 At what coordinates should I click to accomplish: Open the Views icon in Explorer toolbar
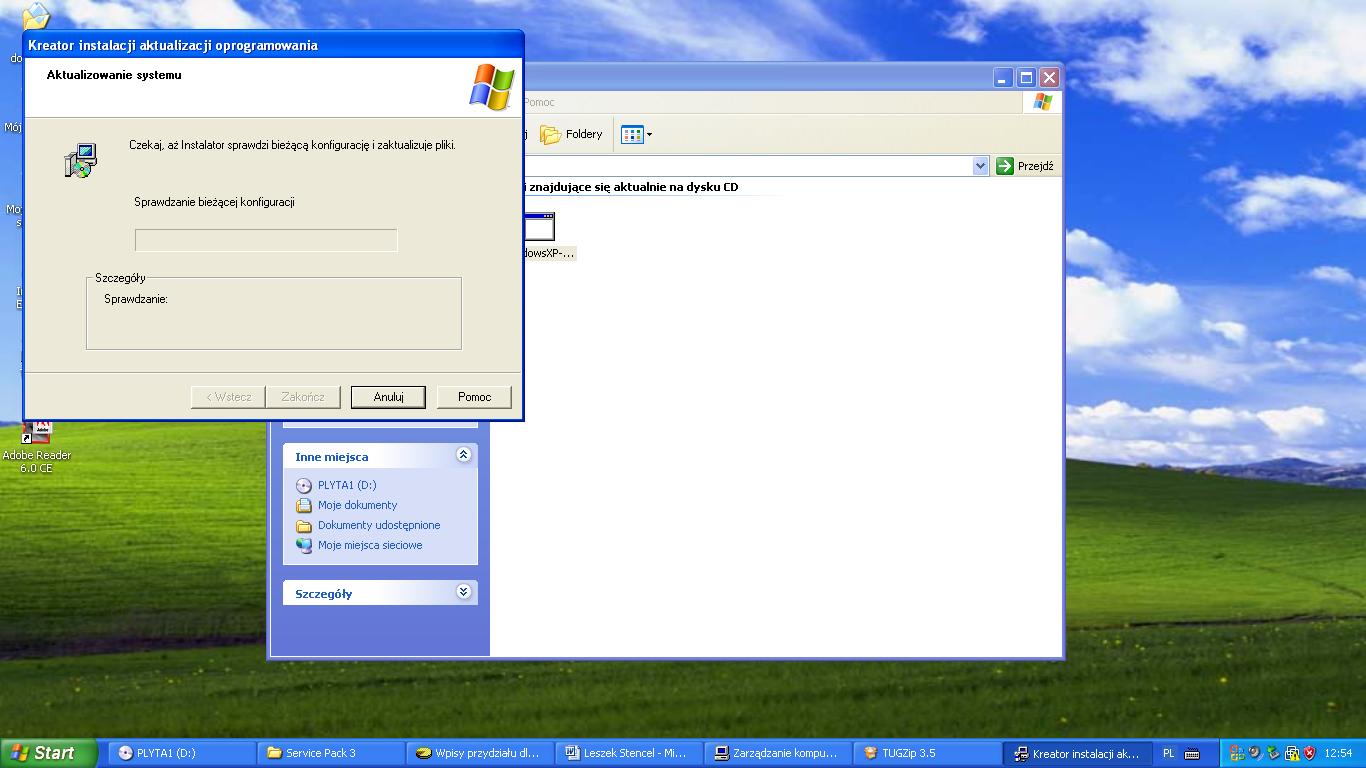pyautogui.click(x=631, y=134)
